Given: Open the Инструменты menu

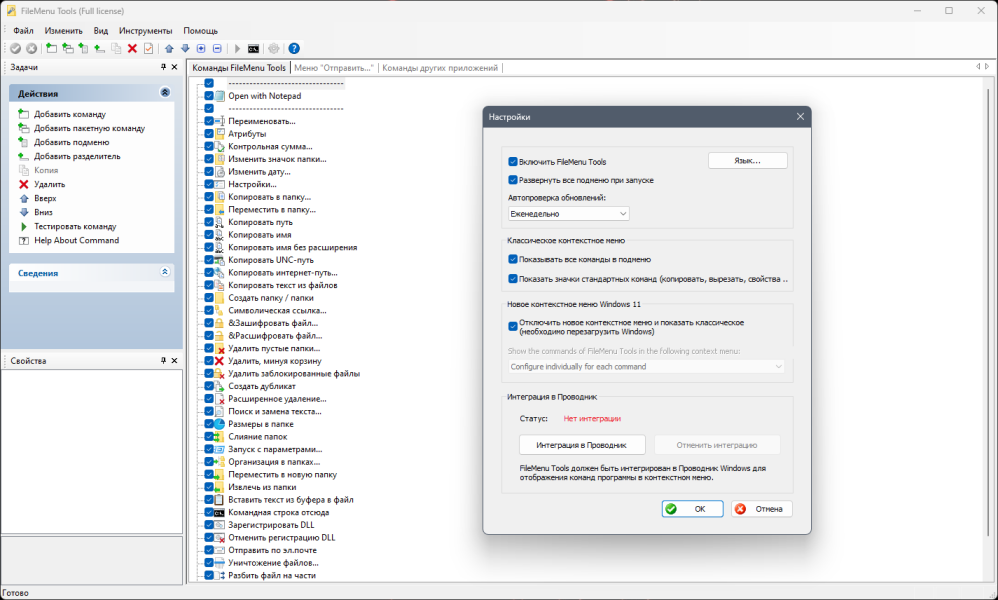Looking at the screenshot, I should pyautogui.click(x=146, y=31).
